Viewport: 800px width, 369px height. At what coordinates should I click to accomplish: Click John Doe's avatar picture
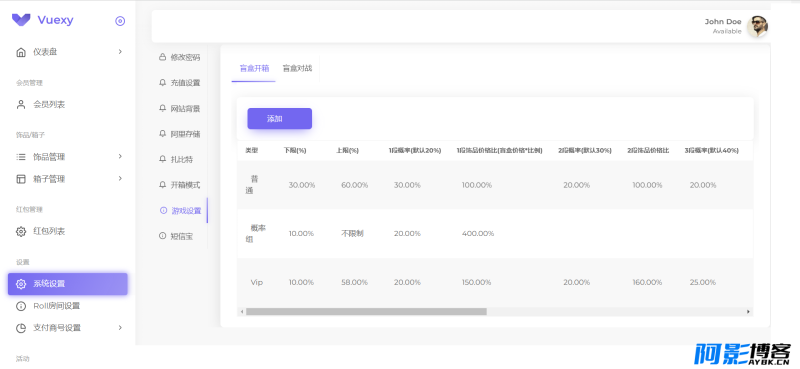pyautogui.click(x=758, y=26)
